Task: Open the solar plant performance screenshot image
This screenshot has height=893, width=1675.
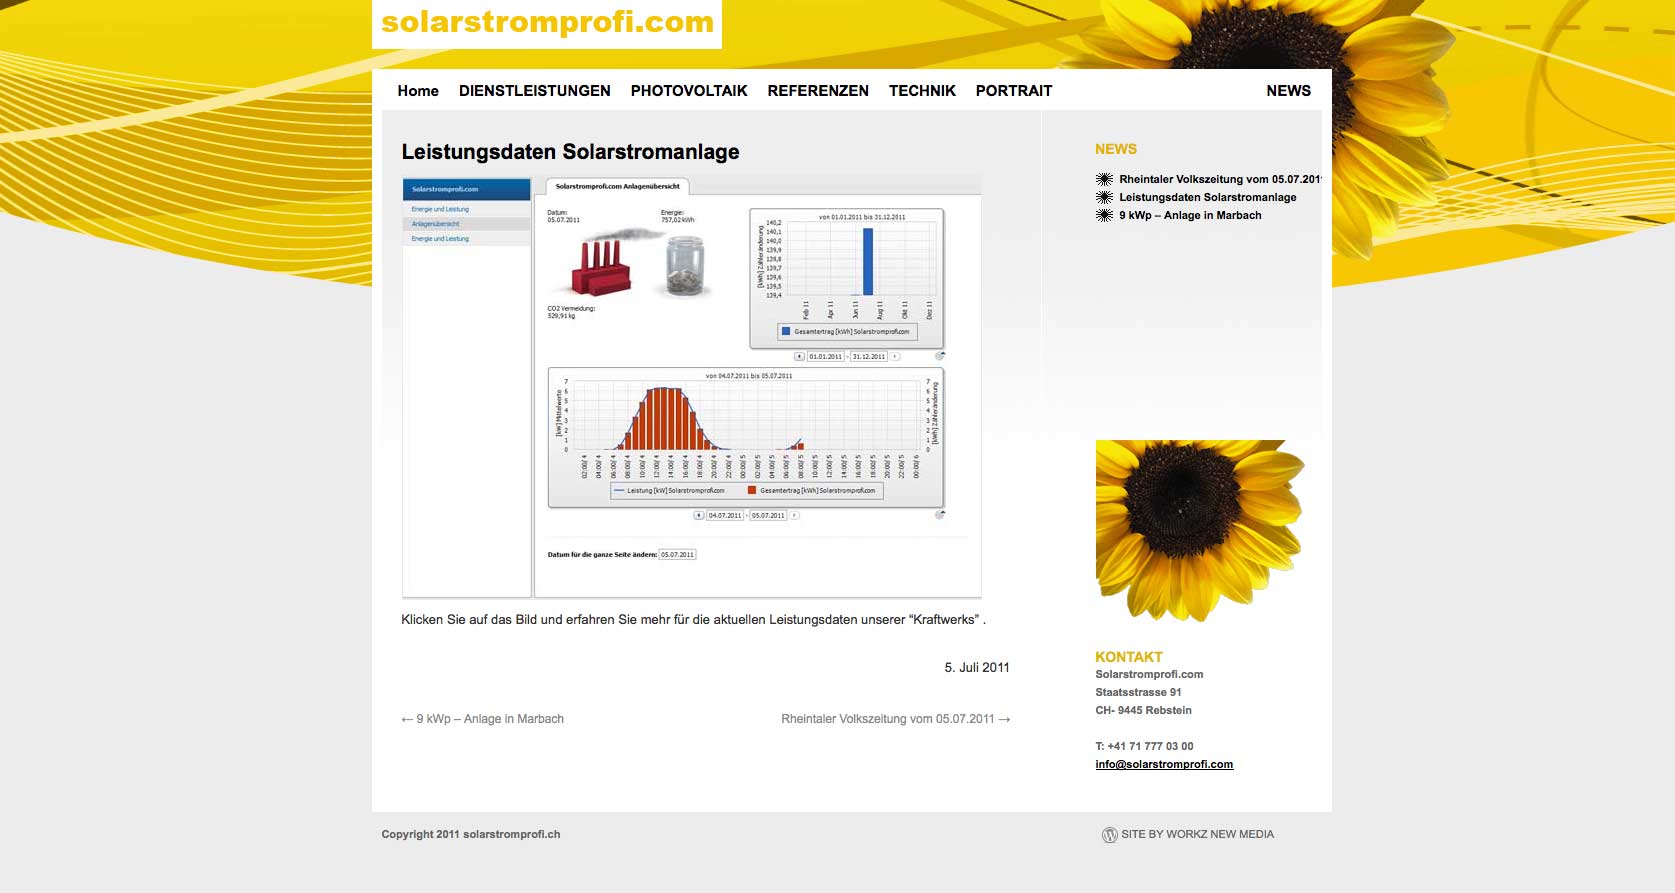Action: (691, 386)
